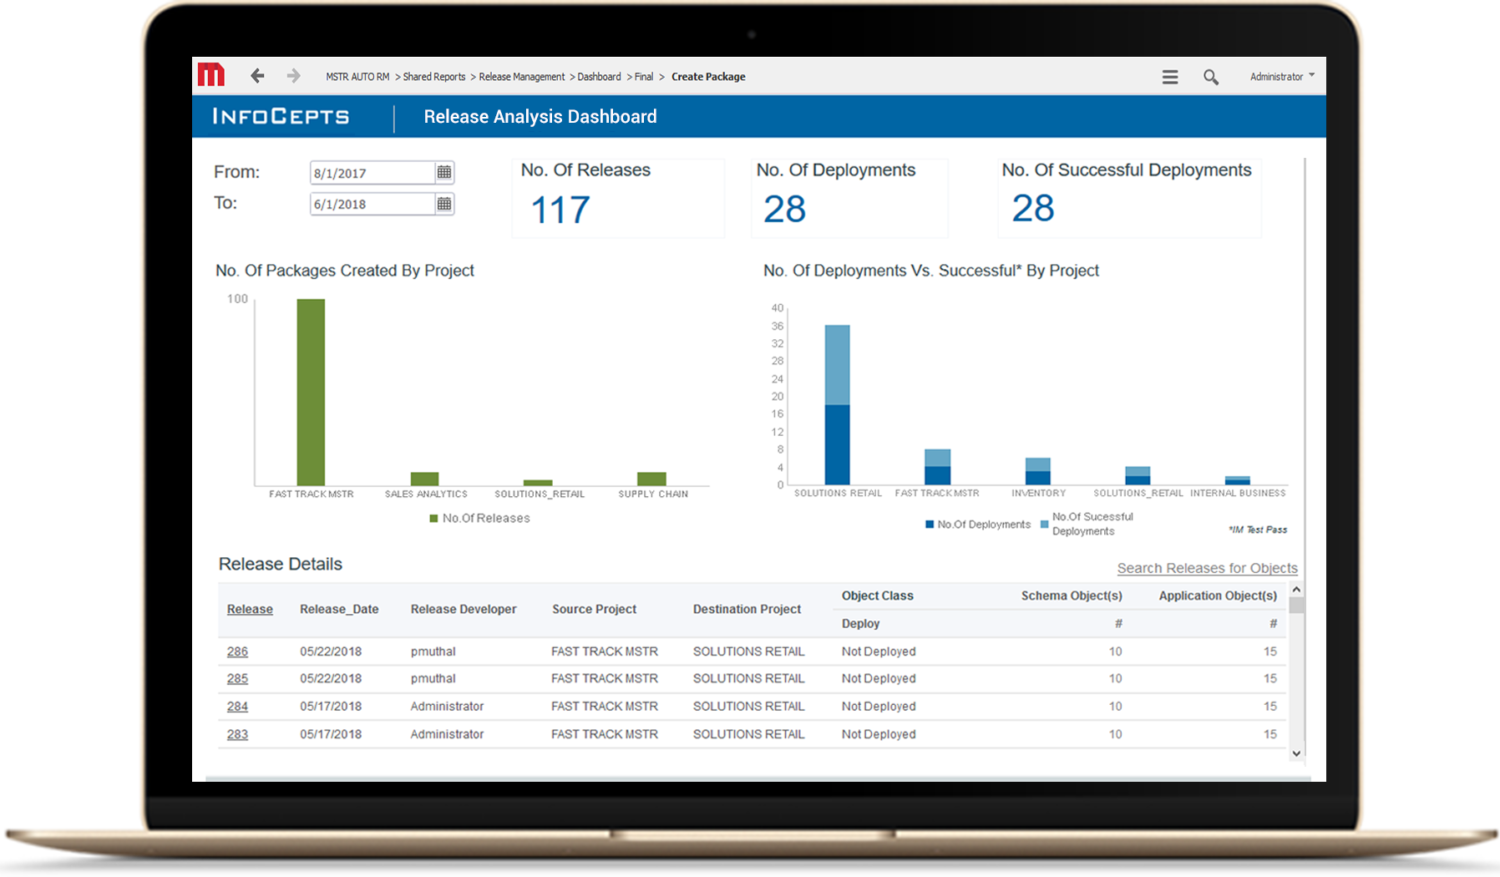The height and width of the screenshot is (877, 1500).
Task: Open release 286 details
Action: pos(237,651)
